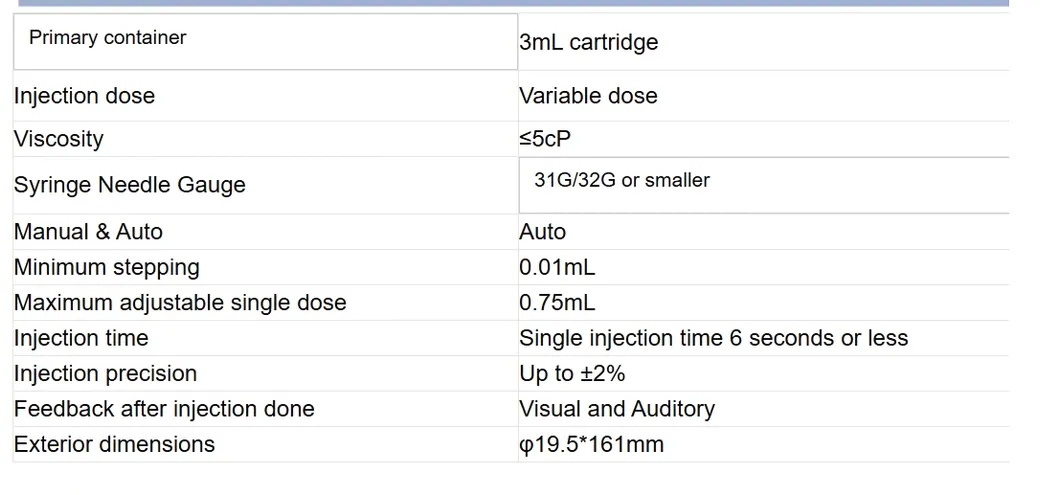Click the 'Injection time' row label
The width and height of the screenshot is (1060, 495).
81,338
